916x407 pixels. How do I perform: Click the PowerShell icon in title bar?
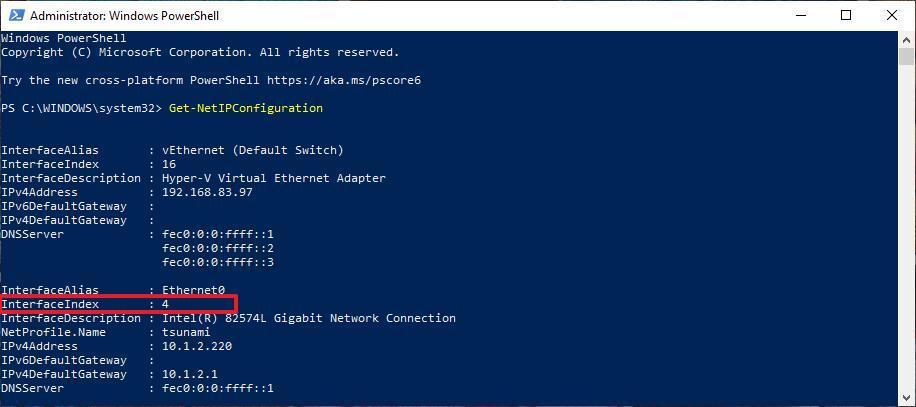click(x=14, y=16)
